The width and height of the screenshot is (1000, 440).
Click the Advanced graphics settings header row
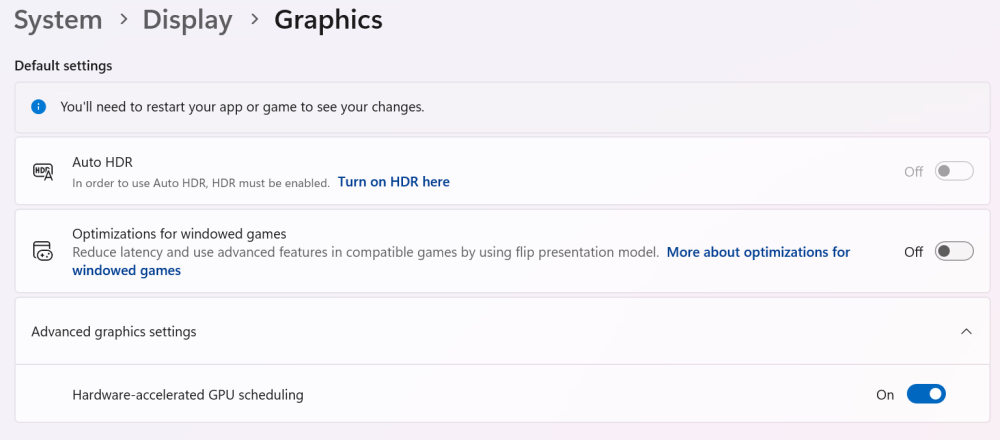tap(400, 331)
